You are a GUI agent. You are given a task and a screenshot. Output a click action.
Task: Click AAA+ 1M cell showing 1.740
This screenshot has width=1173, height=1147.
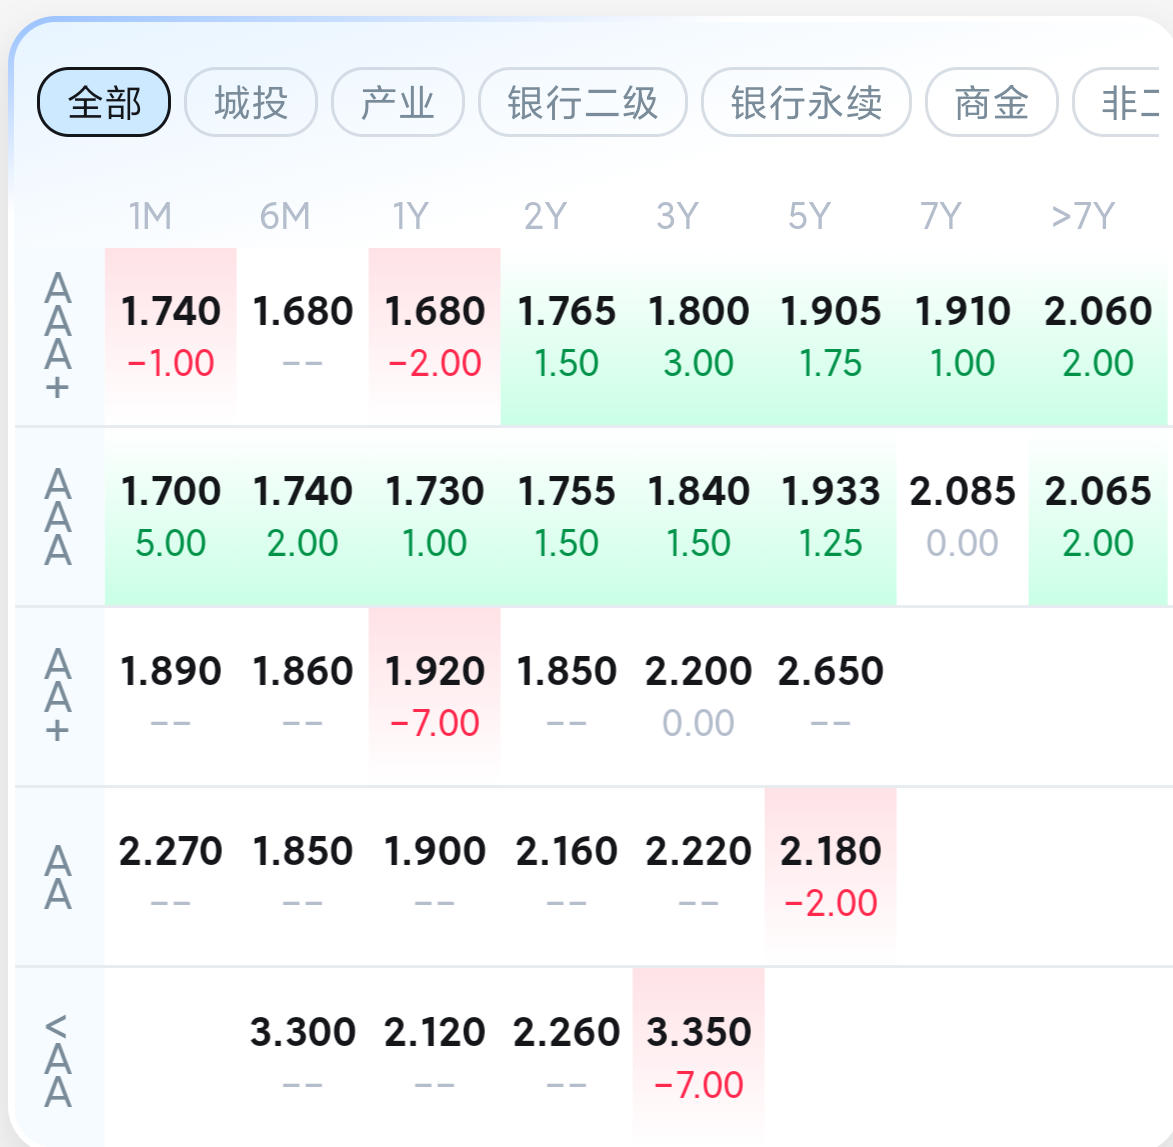coord(171,336)
